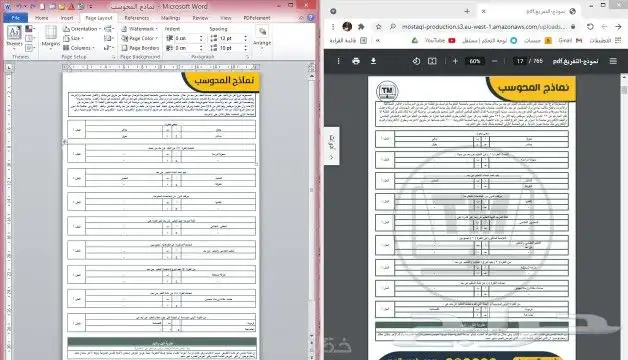This screenshot has width=628, height=360.
Task: Open the YouTube bookmark
Action: point(440,40)
